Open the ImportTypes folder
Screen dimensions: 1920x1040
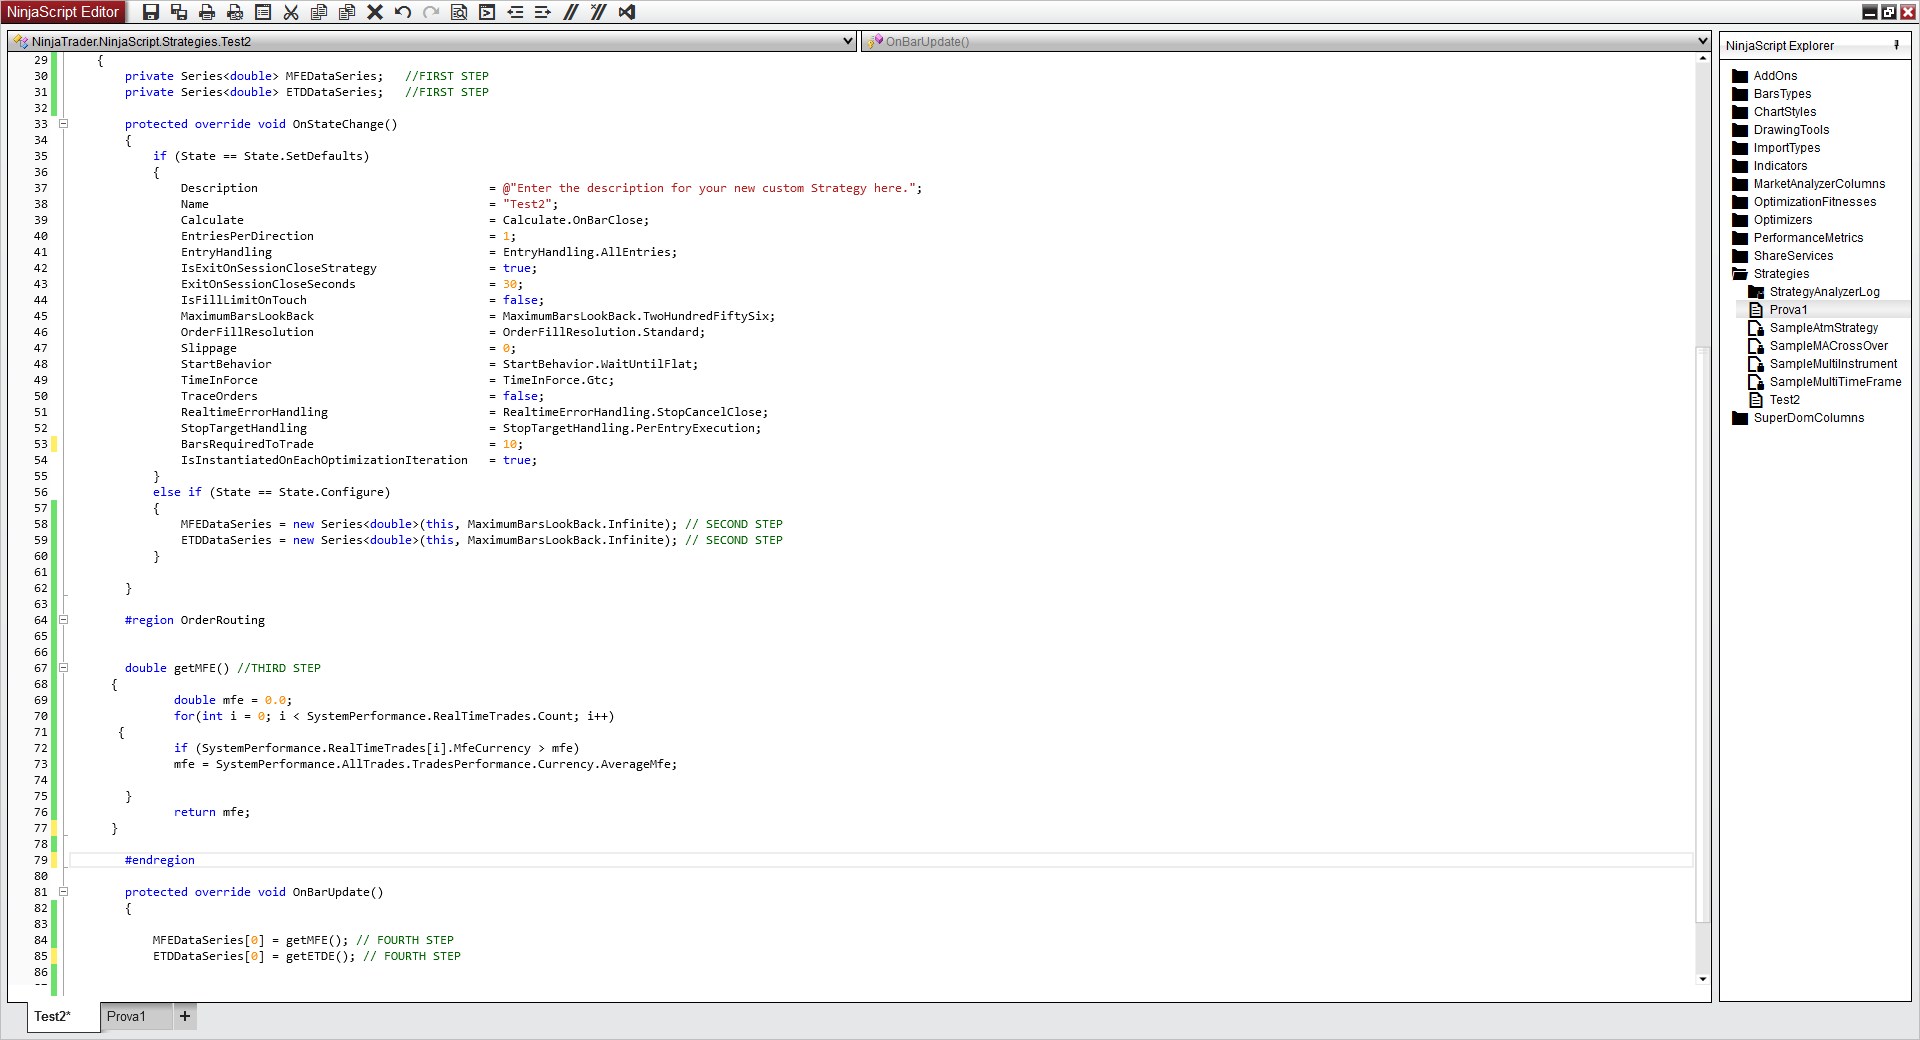pyautogui.click(x=1787, y=148)
